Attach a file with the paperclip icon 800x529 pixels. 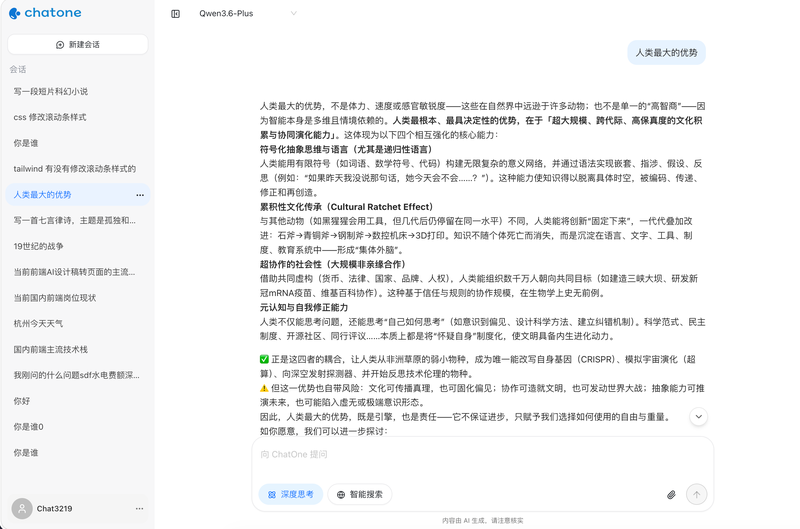coord(671,494)
